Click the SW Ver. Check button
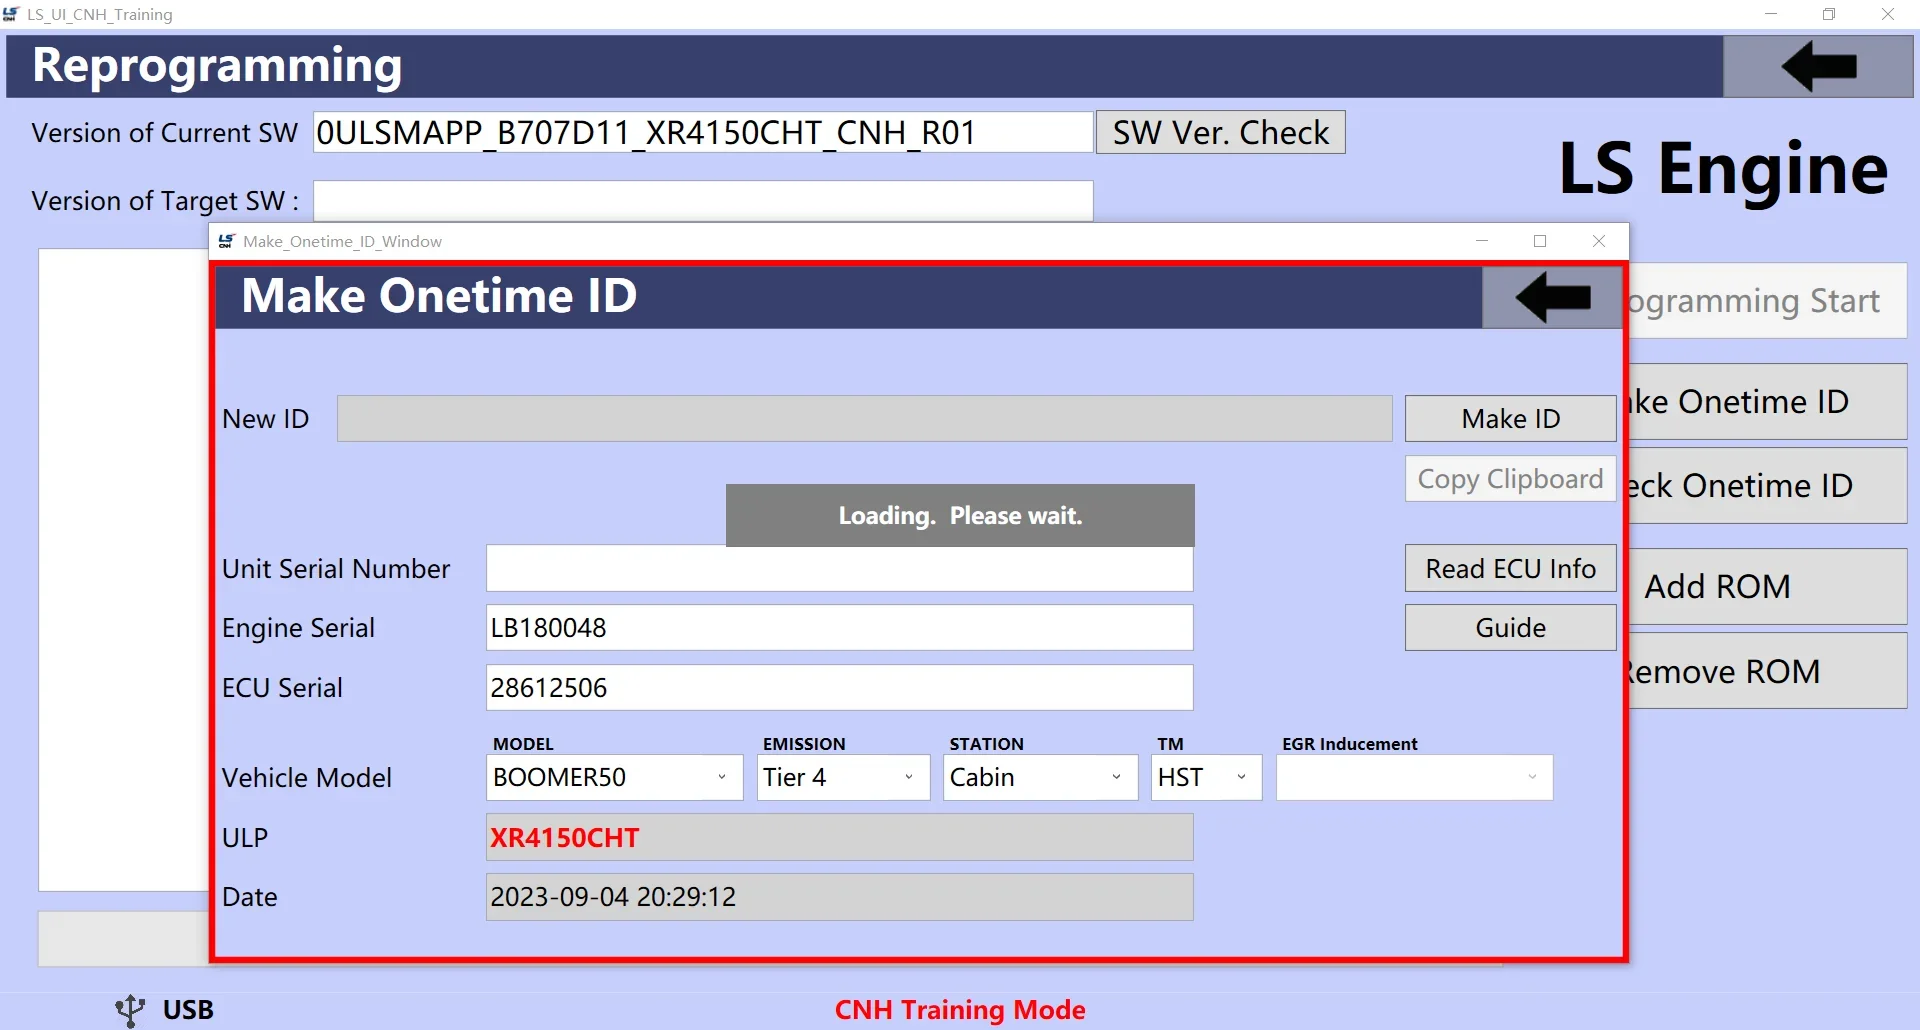The width and height of the screenshot is (1920, 1030). click(x=1220, y=132)
